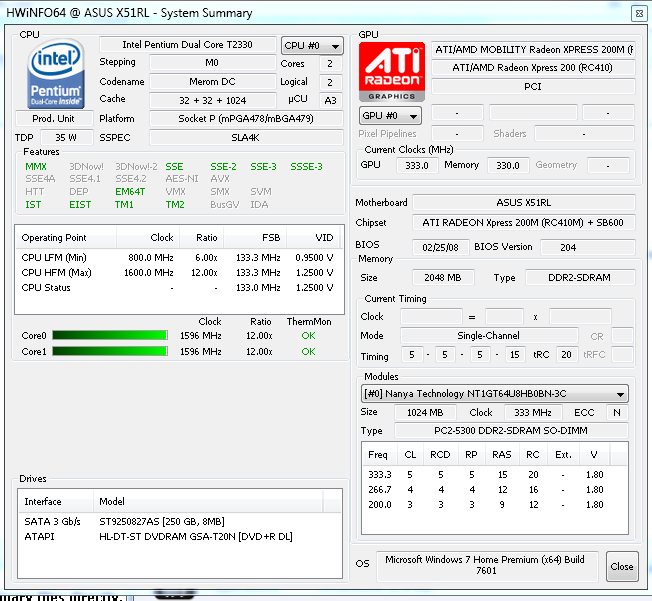Click the ATI Radeon Graphics logo
The width and height of the screenshot is (652, 601).
pos(392,72)
